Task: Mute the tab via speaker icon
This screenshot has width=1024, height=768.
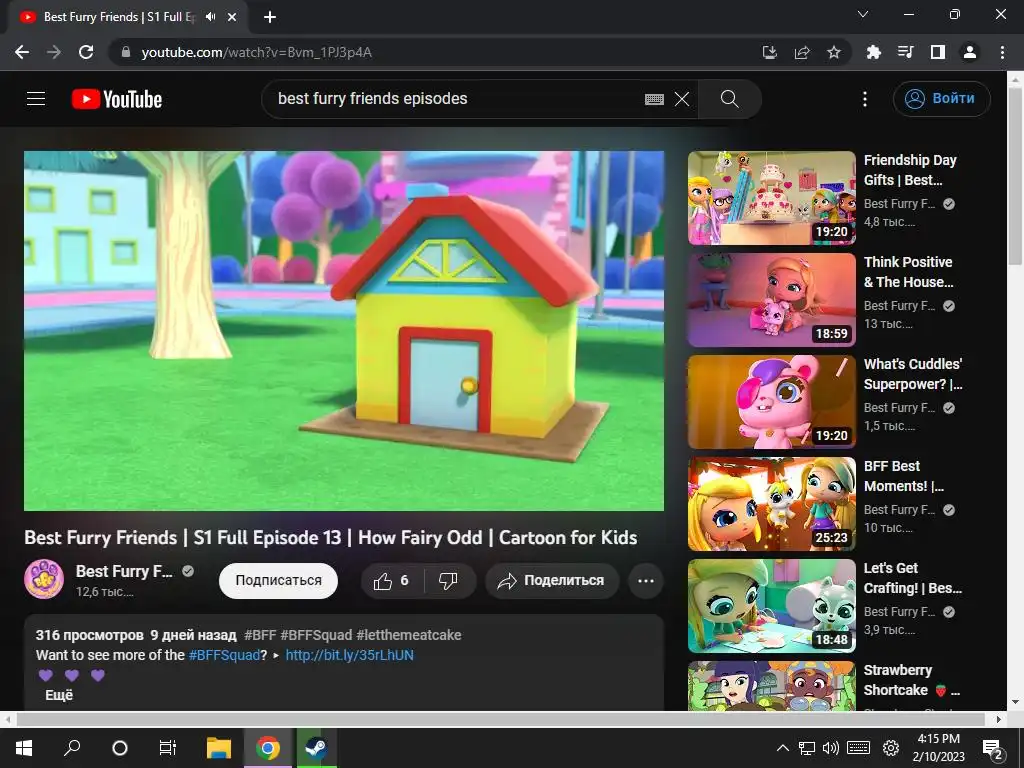Action: (210, 17)
